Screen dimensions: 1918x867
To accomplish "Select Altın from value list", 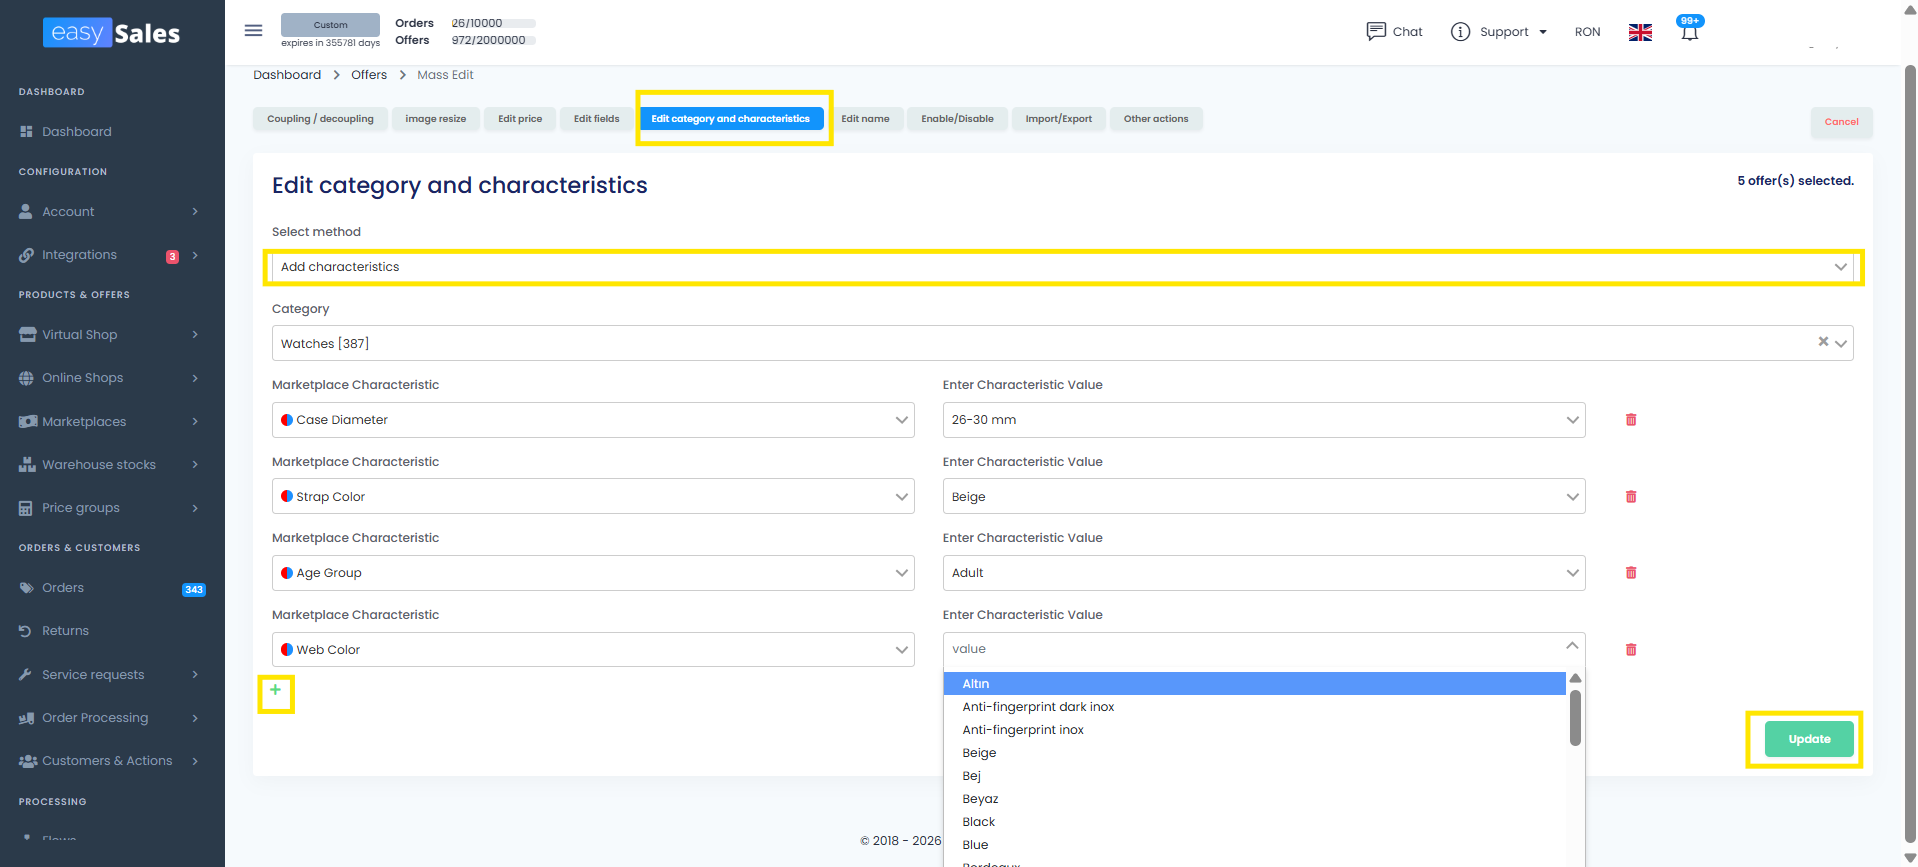I will pyautogui.click(x=1254, y=684).
